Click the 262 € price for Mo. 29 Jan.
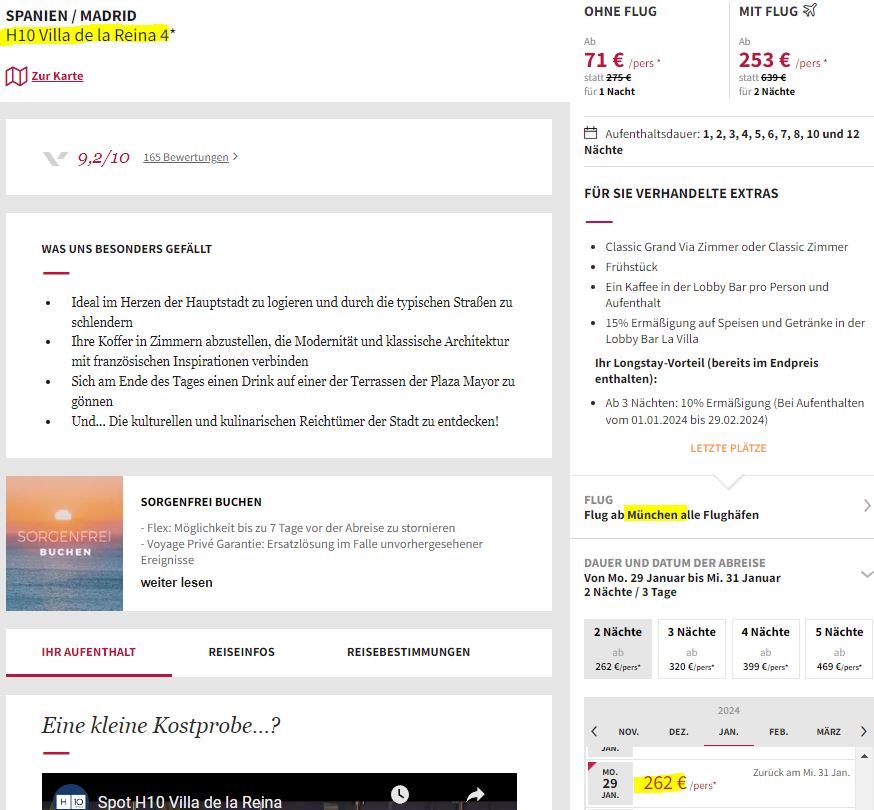874x810 pixels. pyautogui.click(x=665, y=783)
